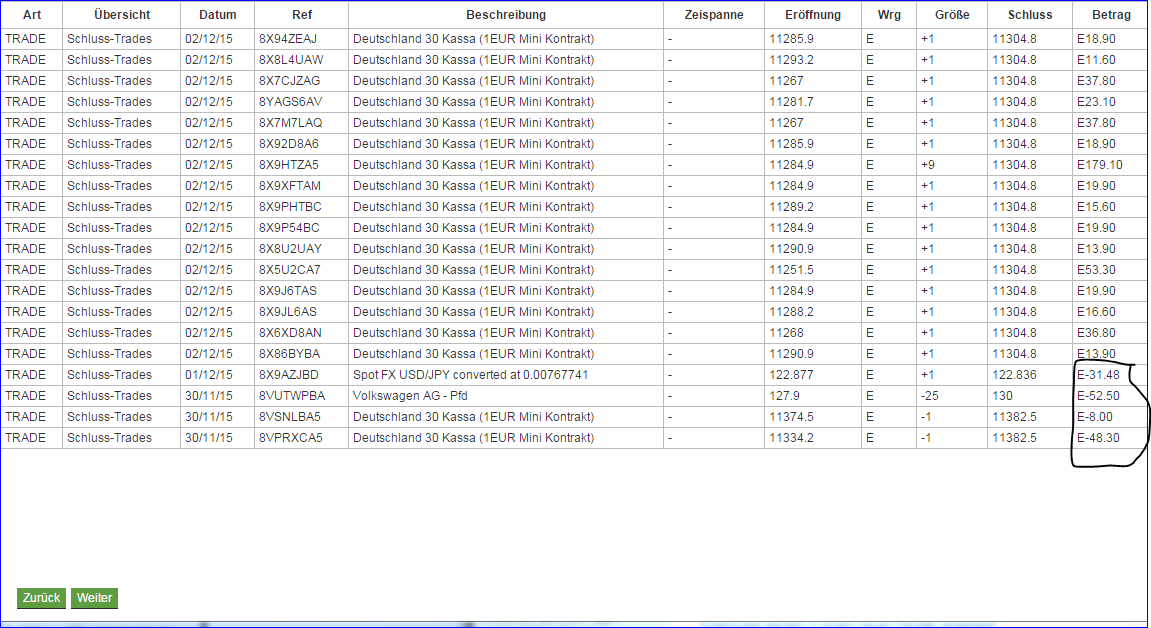Sort the table by the Datum column
The height and width of the screenshot is (628, 1151).
tap(217, 15)
